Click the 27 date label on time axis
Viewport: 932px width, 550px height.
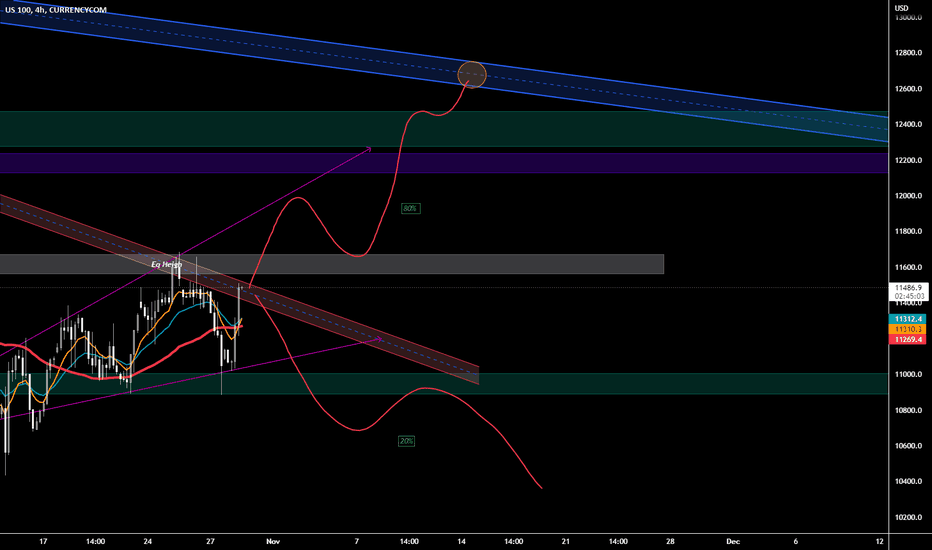210,541
